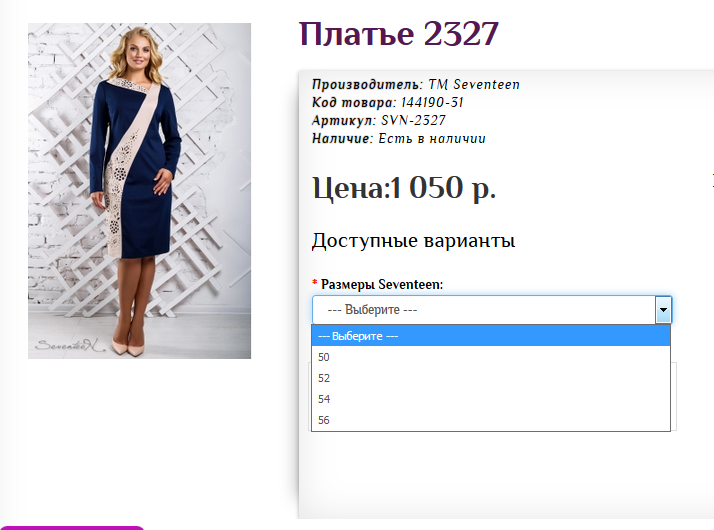Click the article number 'SVN-2327'
The height and width of the screenshot is (530, 714).
click(413, 120)
